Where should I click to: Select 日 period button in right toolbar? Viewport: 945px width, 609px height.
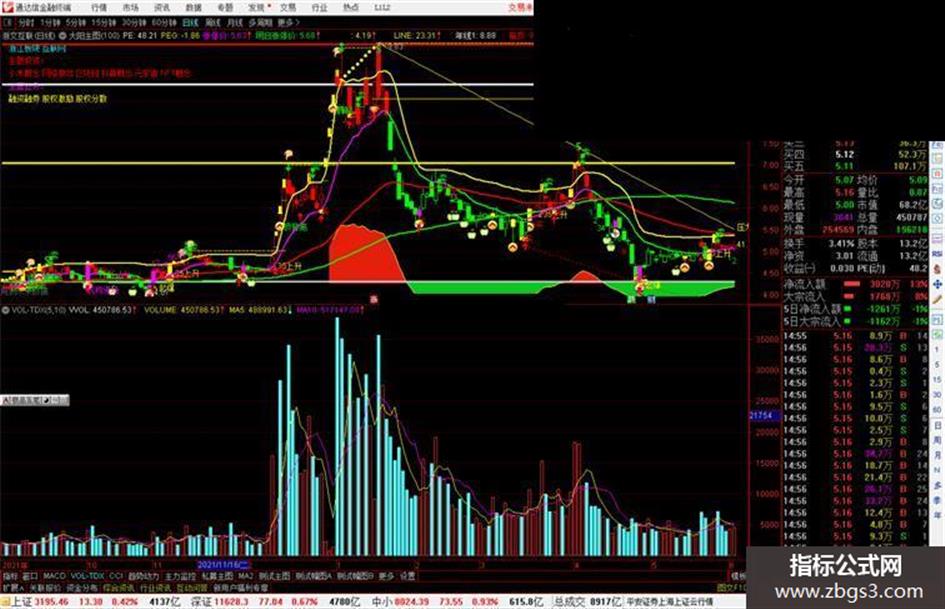937,425
